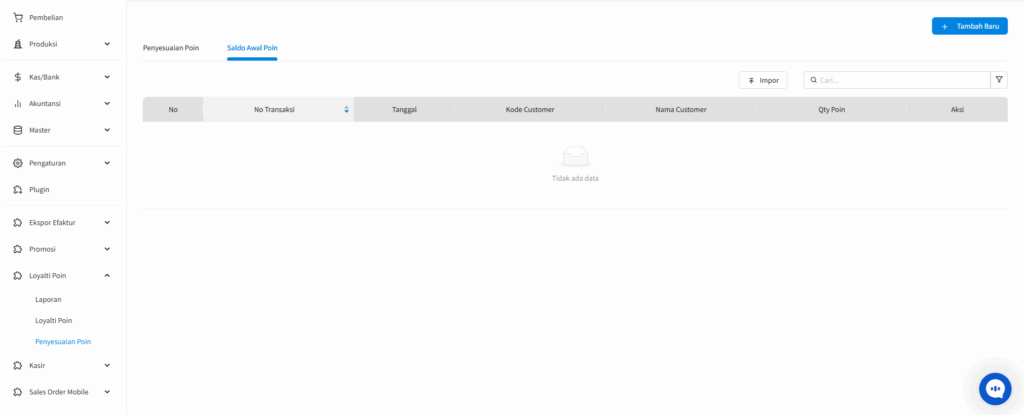Open the Pembelian menu
The image size is (1024, 415).
pos(46,18)
